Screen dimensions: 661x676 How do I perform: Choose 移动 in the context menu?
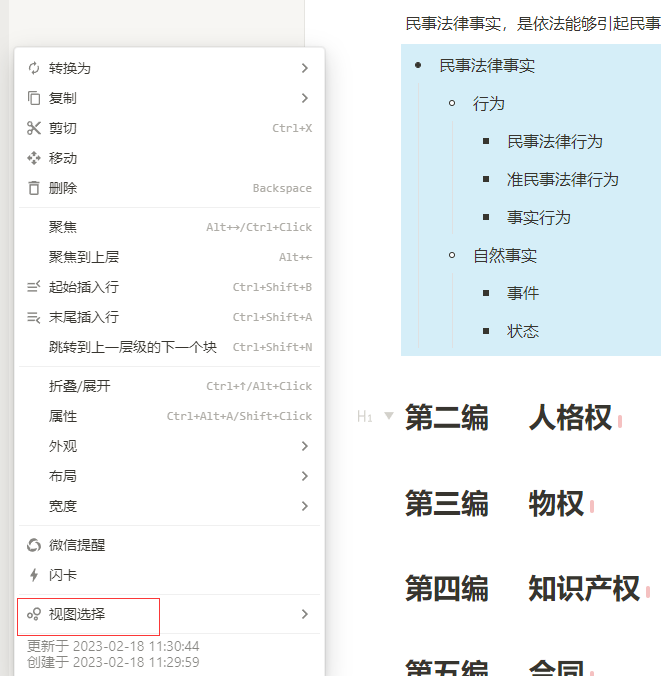pos(169,158)
